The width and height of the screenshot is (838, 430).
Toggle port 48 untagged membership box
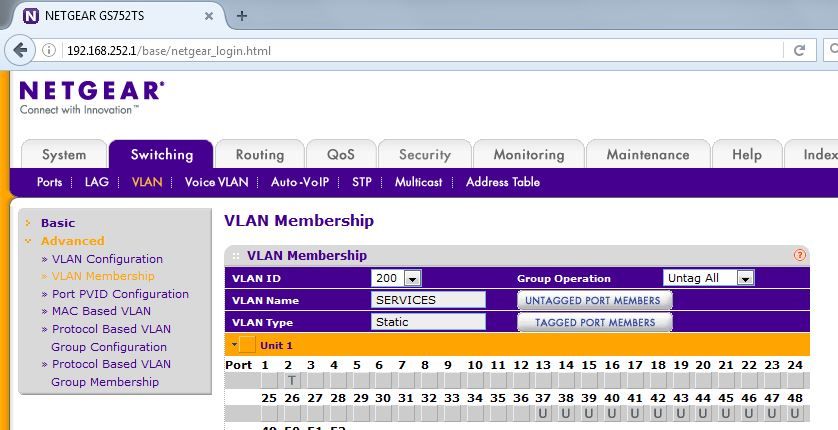(x=795, y=413)
